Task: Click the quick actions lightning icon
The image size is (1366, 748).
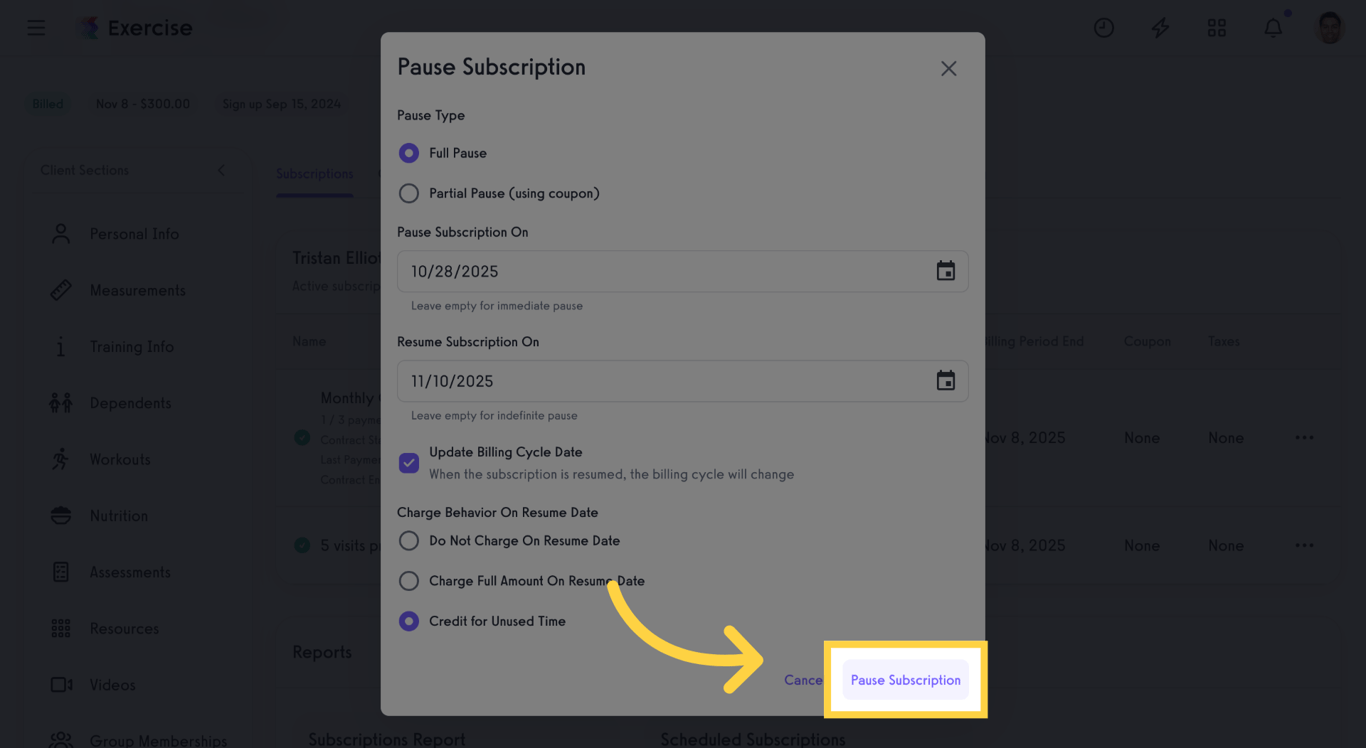Action: click(x=1160, y=27)
